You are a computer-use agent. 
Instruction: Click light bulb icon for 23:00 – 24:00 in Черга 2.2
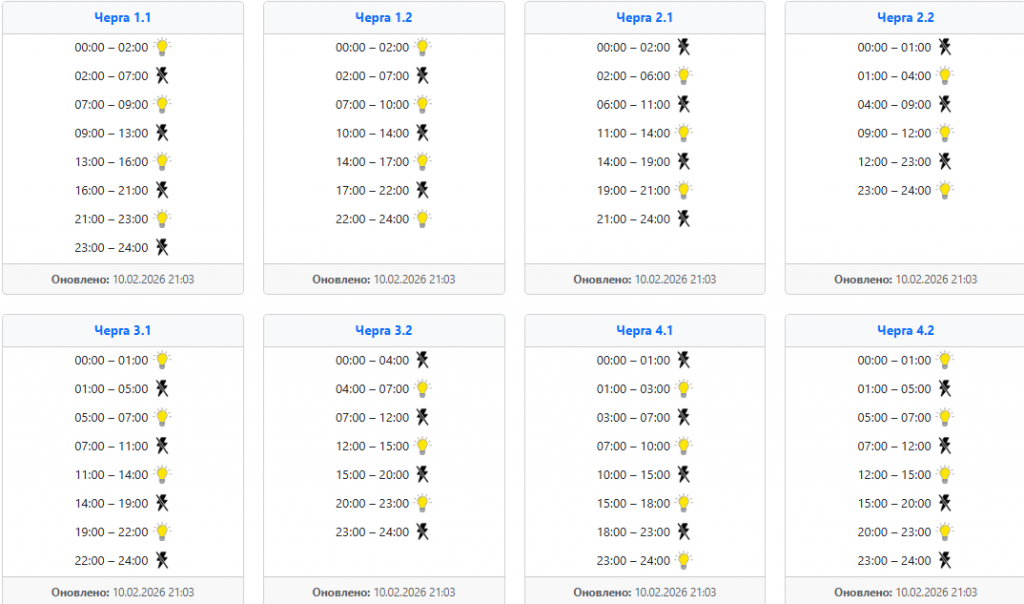pos(945,190)
